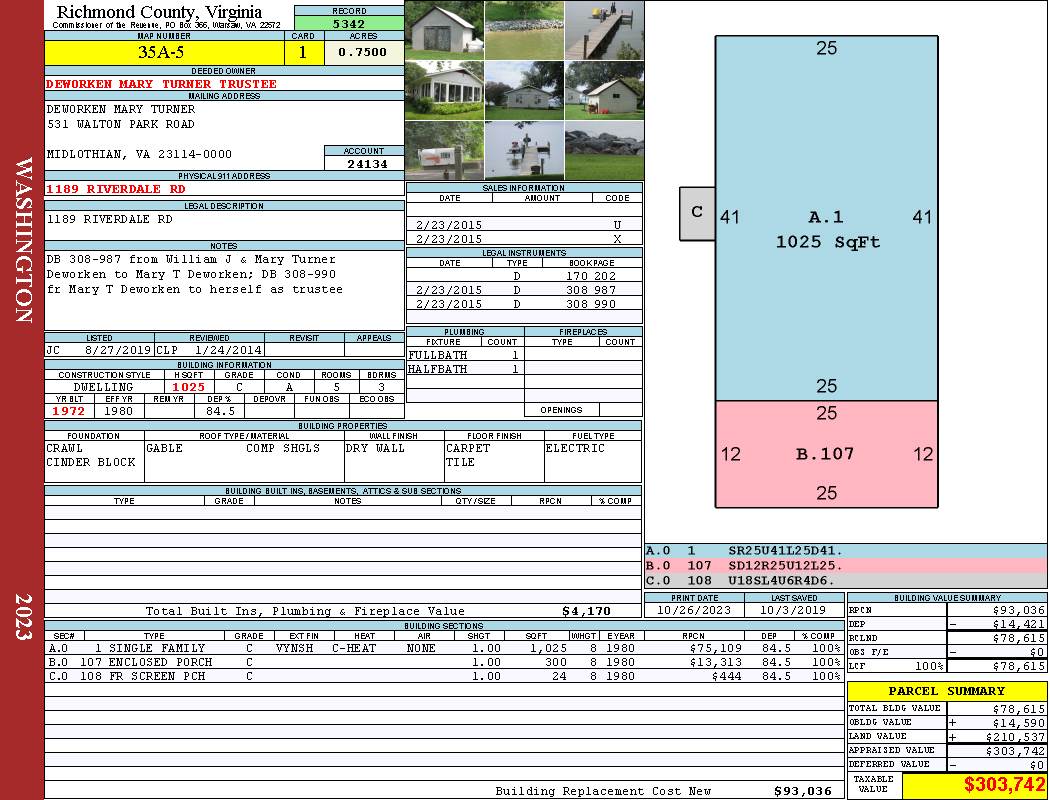1050x800 pixels.
Task: Select the gray C sketch section
Action: [697, 214]
